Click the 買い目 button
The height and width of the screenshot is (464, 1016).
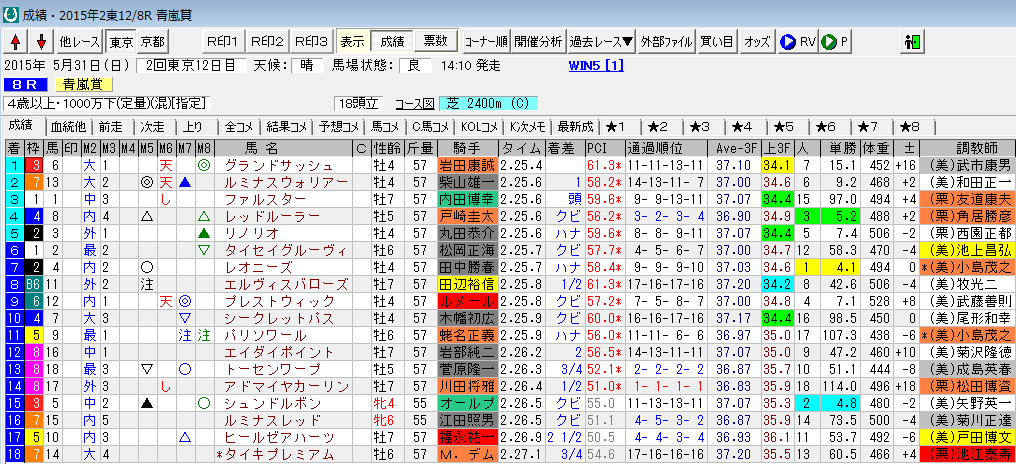point(717,42)
